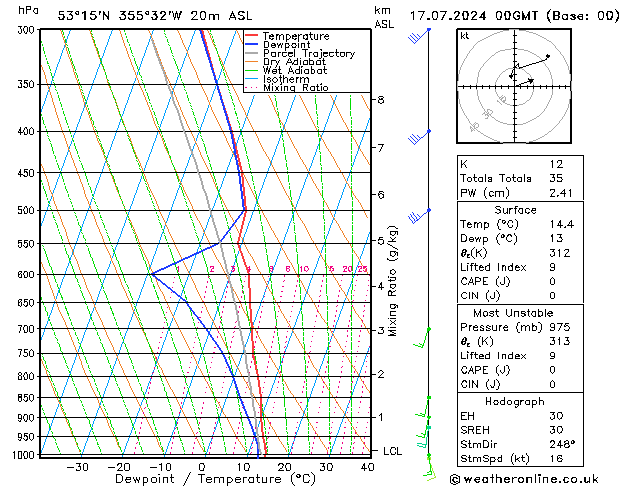This screenshot has height=486, width=629.
Task: Click the Most Unstable theta-e value 313
Action: point(560,341)
